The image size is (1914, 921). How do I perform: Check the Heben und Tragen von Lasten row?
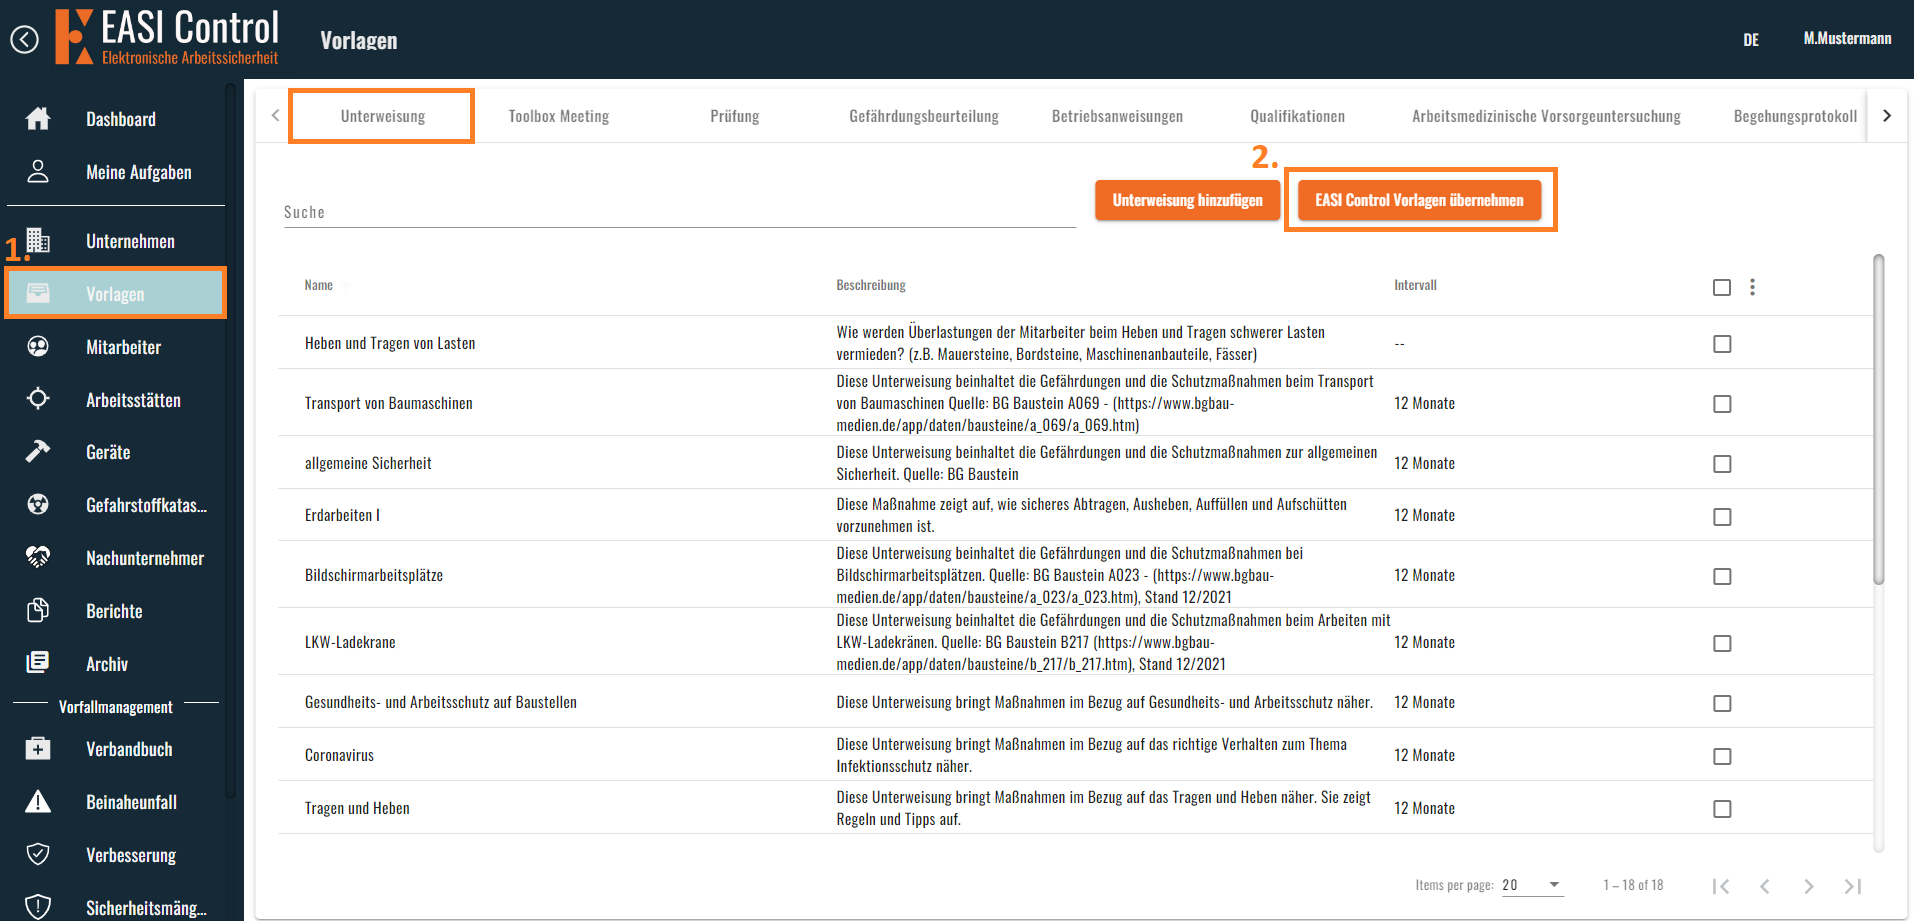click(x=1722, y=344)
